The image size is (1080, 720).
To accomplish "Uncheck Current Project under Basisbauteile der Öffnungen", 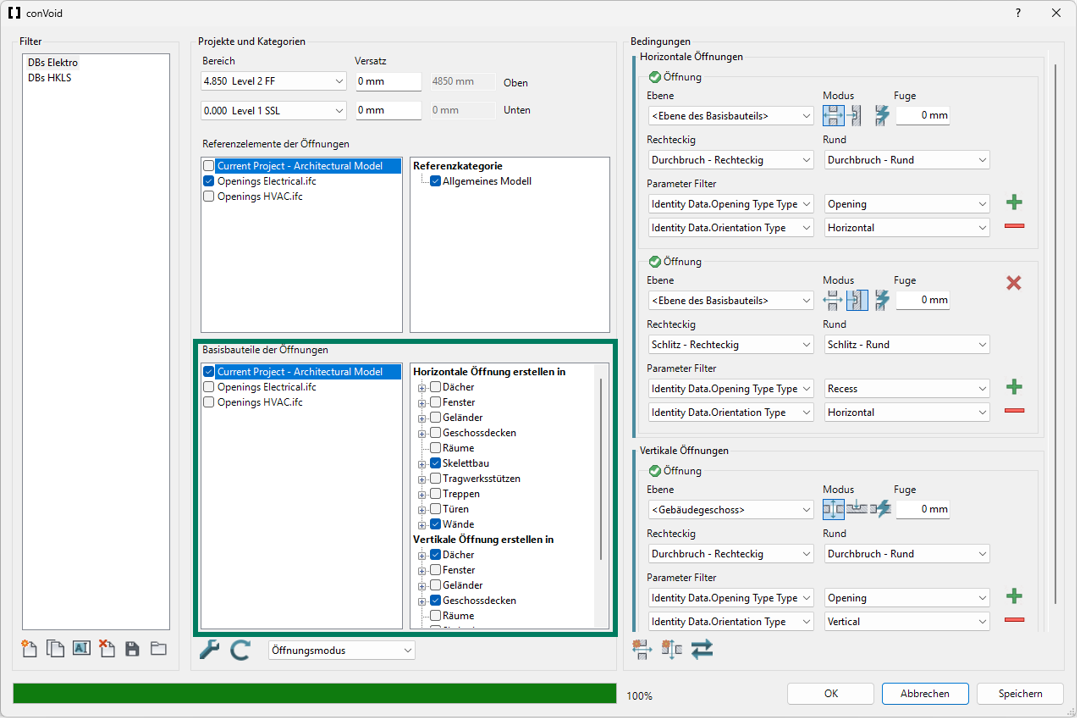I will [x=209, y=372].
